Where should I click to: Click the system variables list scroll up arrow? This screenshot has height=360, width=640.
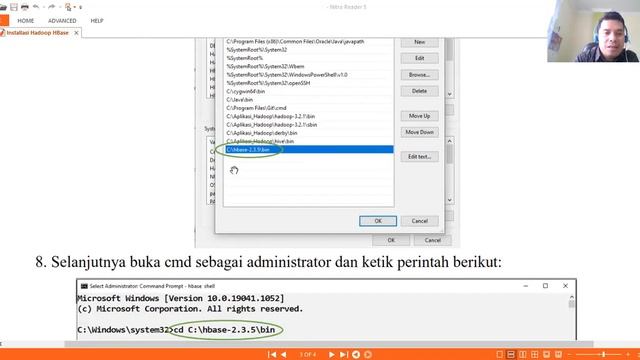[x=449, y=141]
